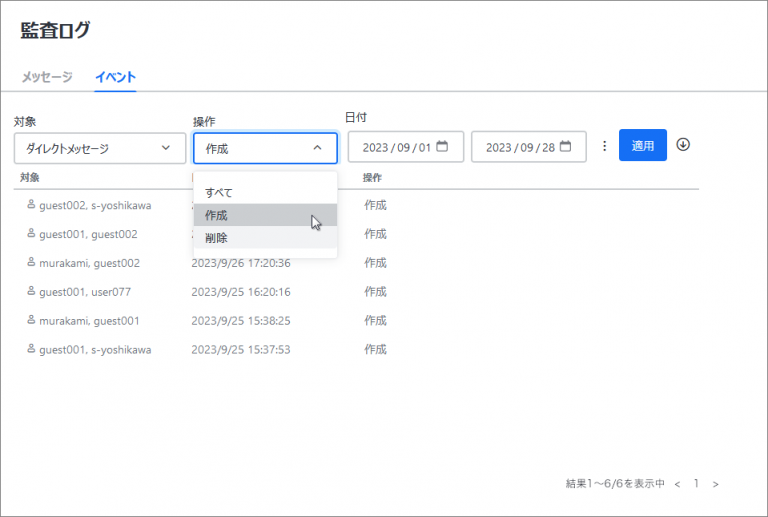Select the イベント tab
The image size is (768, 517).
[115, 77]
